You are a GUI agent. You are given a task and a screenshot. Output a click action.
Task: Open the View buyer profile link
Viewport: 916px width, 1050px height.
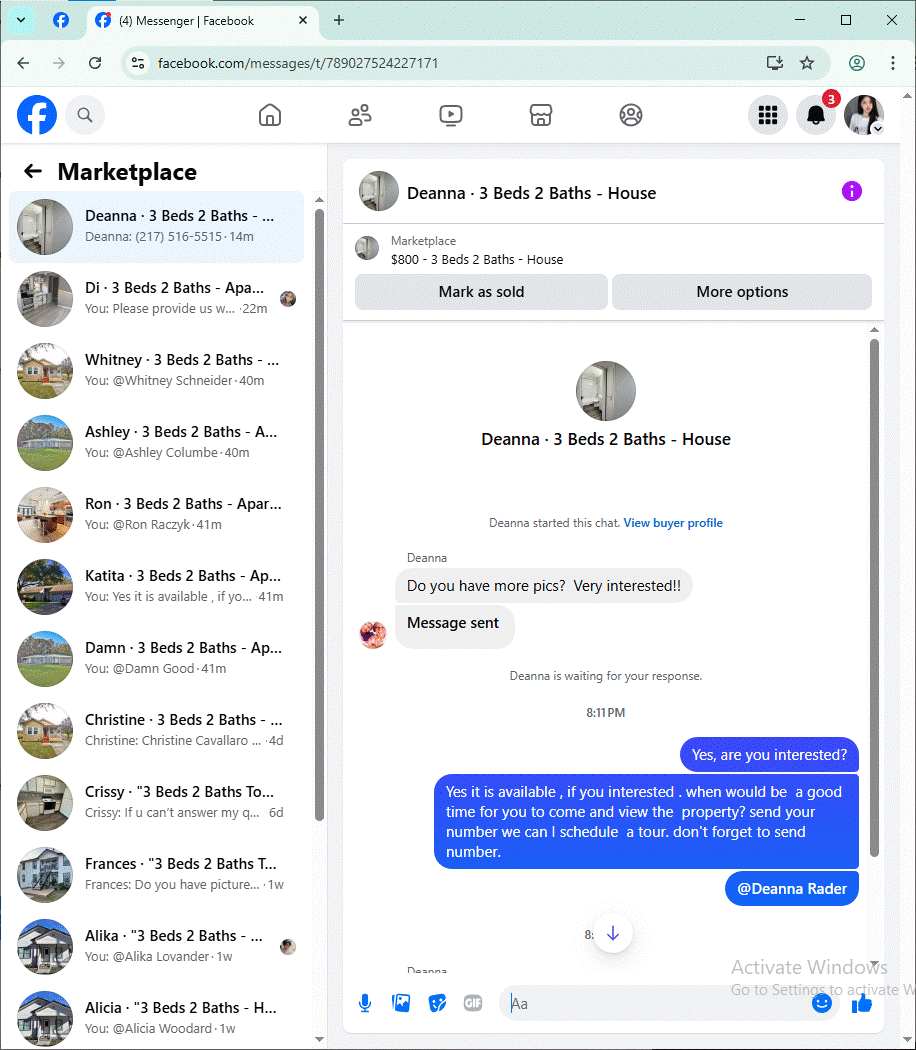pyautogui.click(x=673, y=523)
